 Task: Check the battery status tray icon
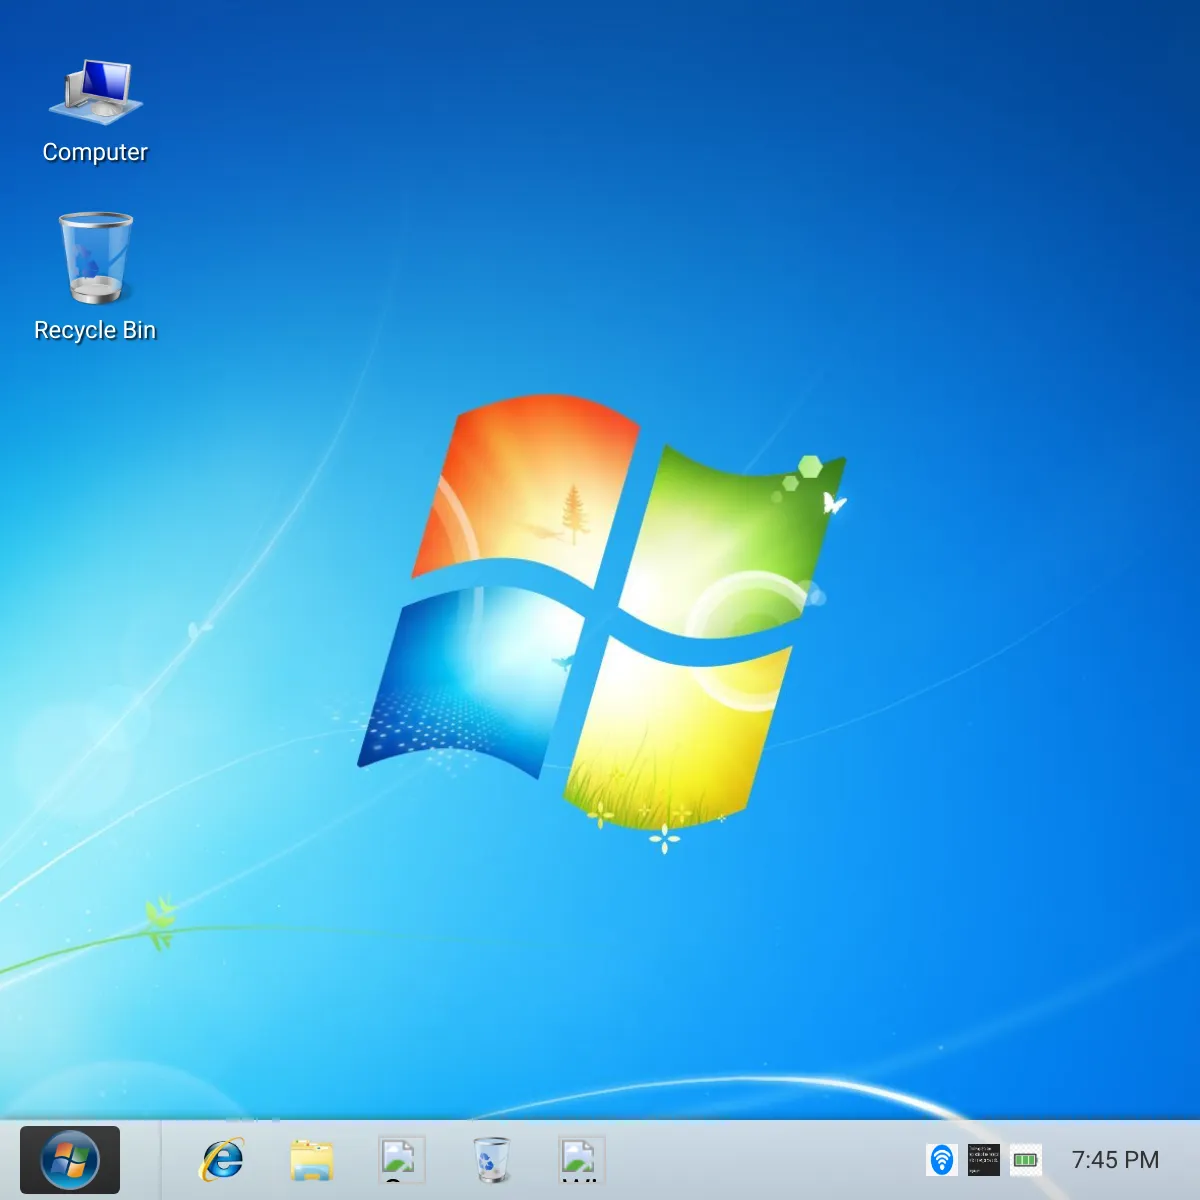pyautogui.click(x=1026, y=1160)
